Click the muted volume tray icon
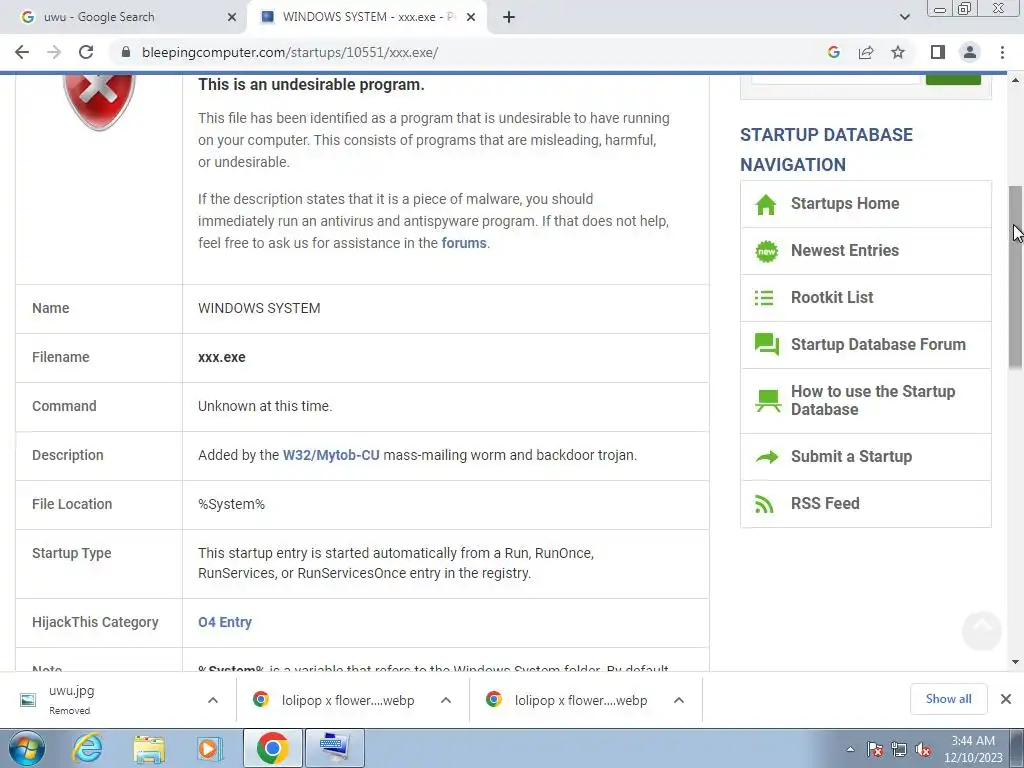1024x768 pixels. pyautogui.click(x=923, y=749)
